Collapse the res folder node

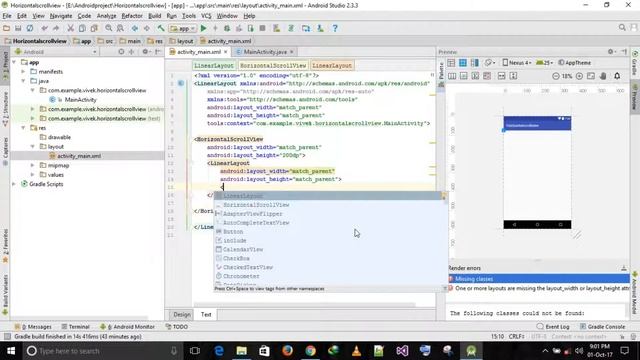click(23, 128)
